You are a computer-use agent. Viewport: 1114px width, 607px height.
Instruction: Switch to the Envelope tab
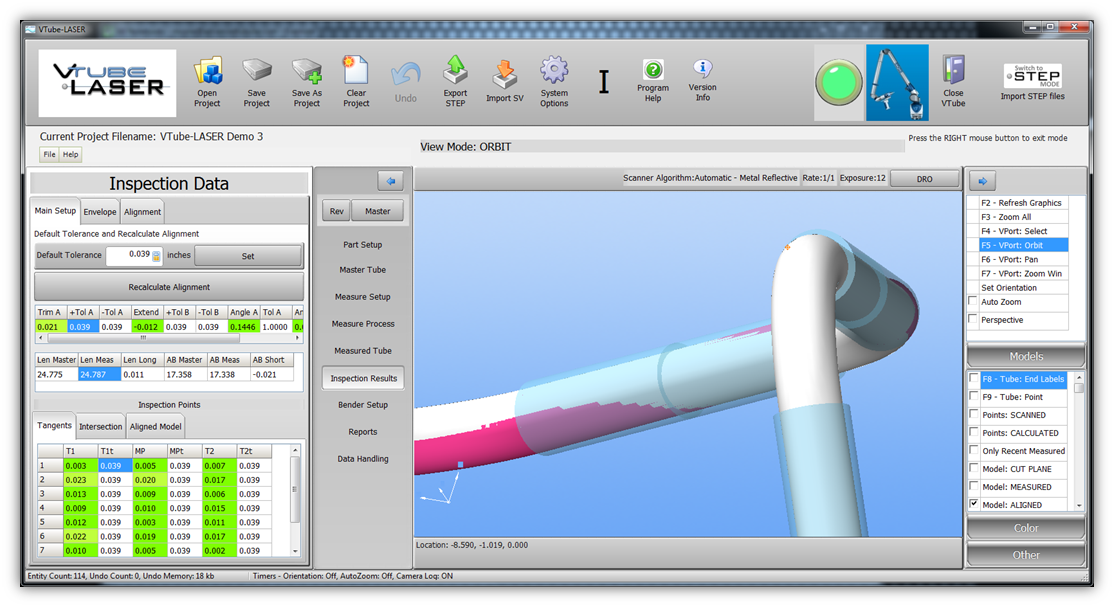tap(100, 211)
